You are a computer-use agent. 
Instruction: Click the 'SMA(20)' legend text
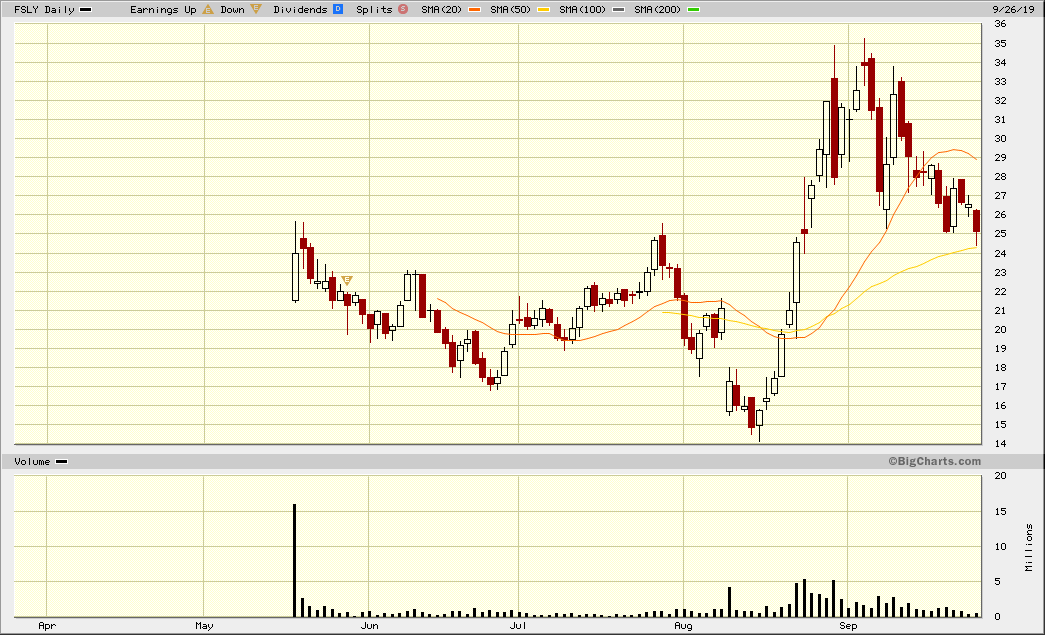(x=441, y=9)
